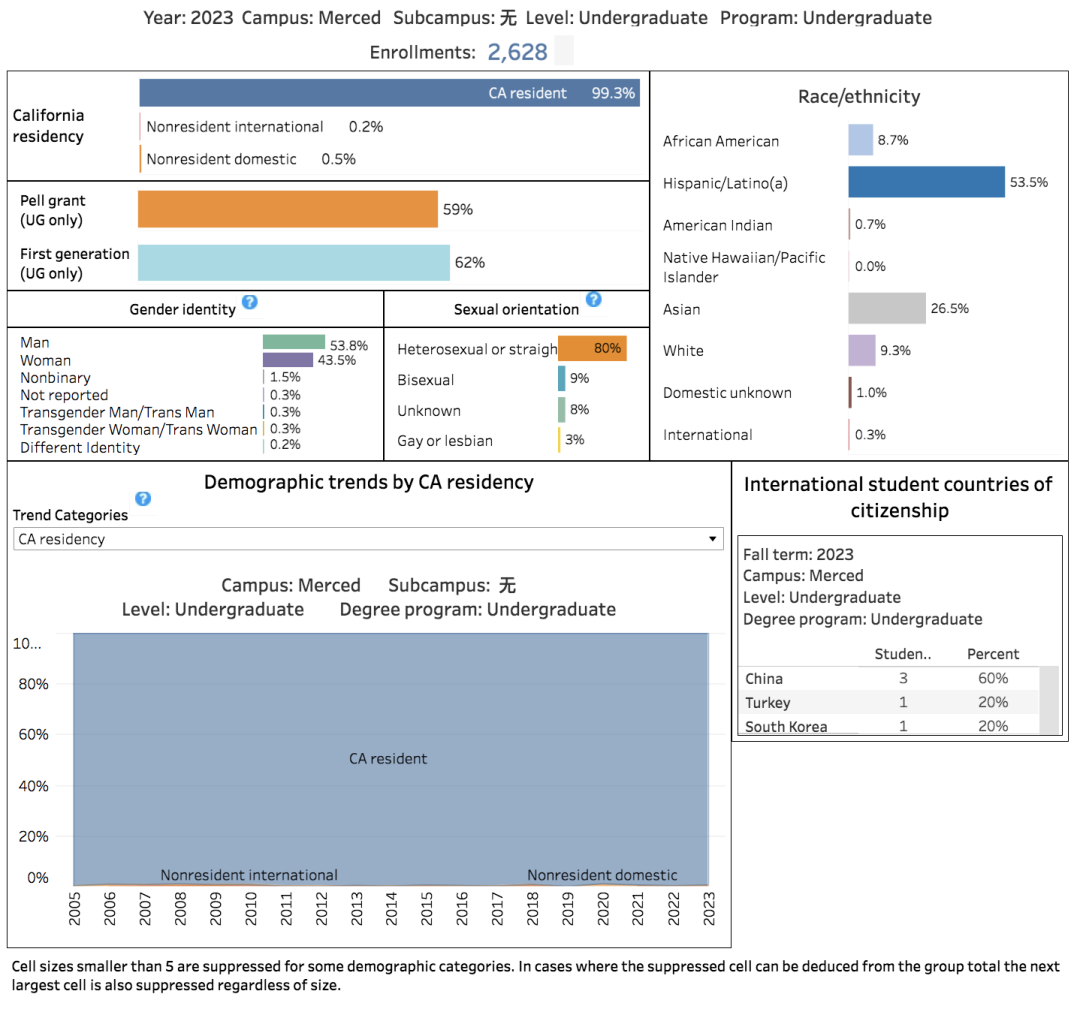The height and width of the screenshot is (1009, 1080).
Task: Open Trend Categories help icon
Action: pyautogui.click(x=143, y=499)
